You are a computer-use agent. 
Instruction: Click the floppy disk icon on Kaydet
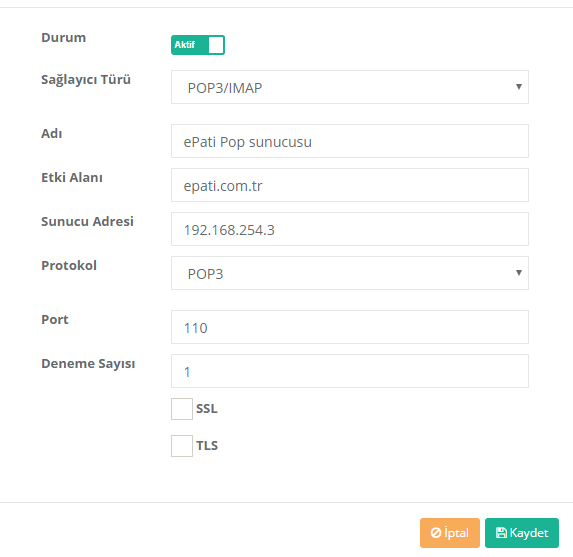click(x=501, y=533)
